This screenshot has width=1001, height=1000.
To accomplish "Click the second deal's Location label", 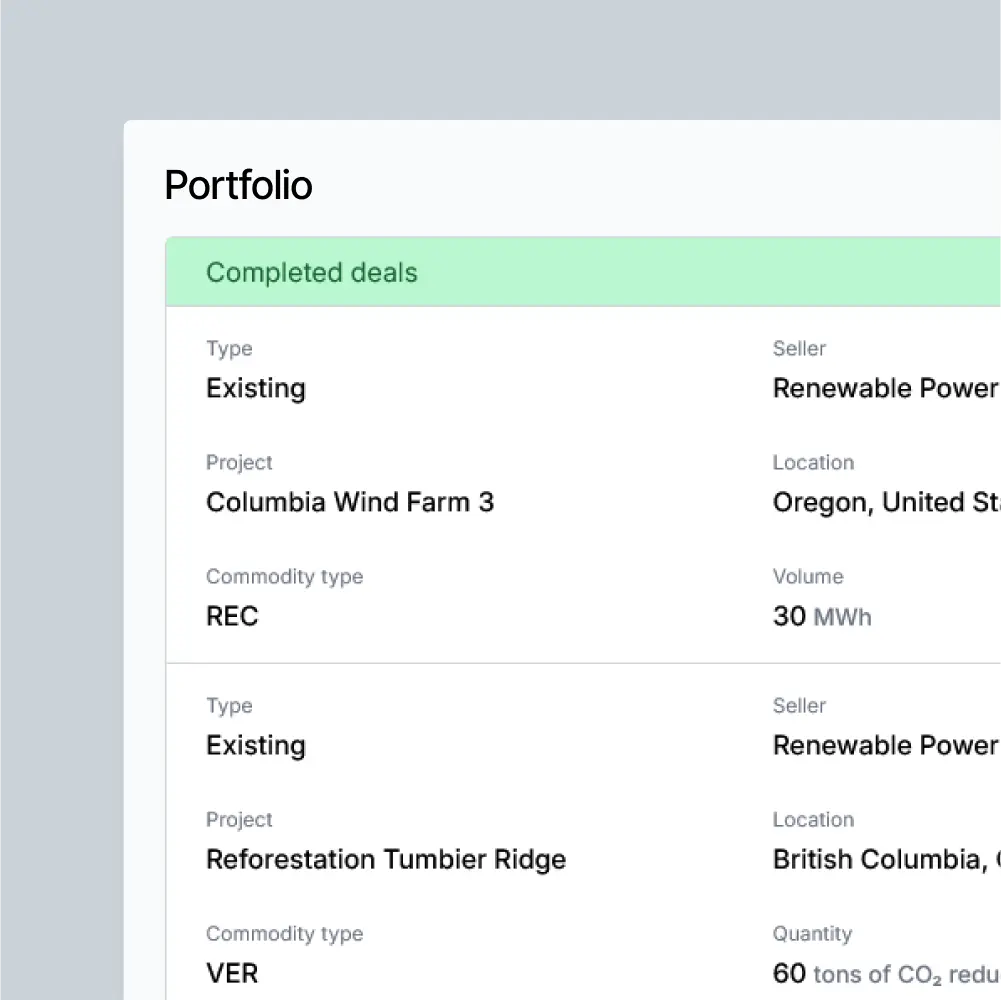I will point(813,820).
